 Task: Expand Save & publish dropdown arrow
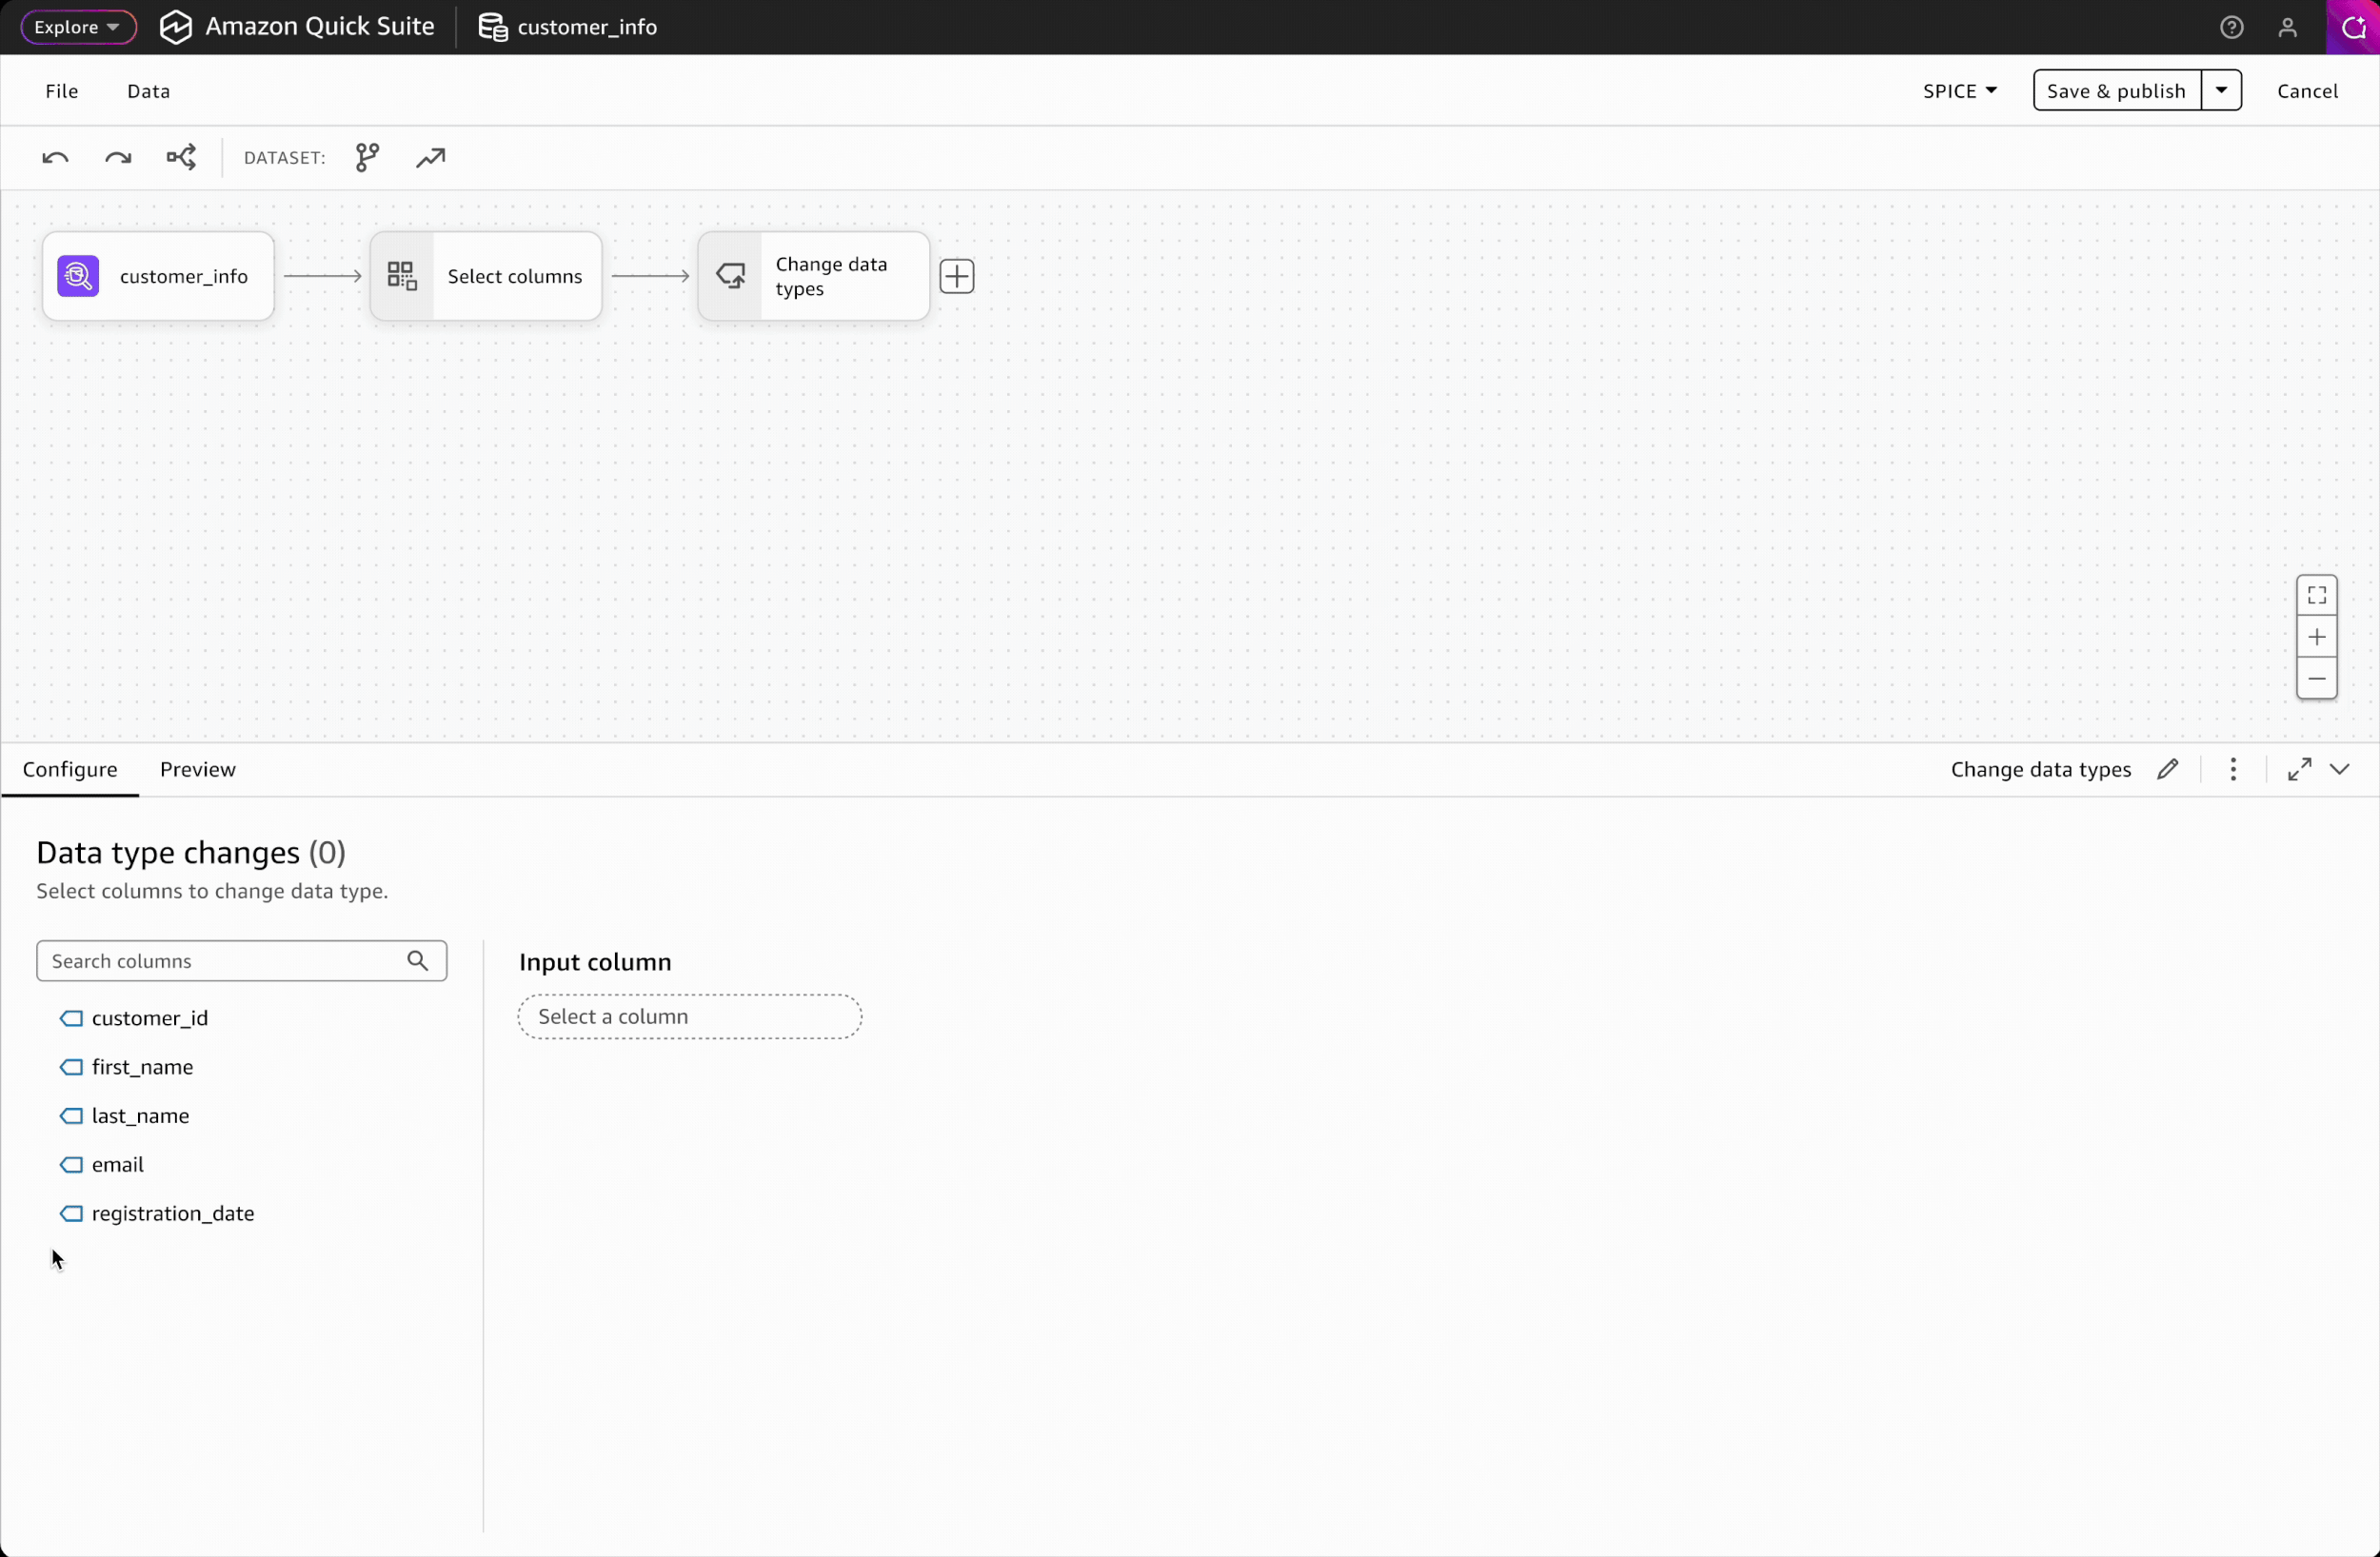click(2220, 91)
